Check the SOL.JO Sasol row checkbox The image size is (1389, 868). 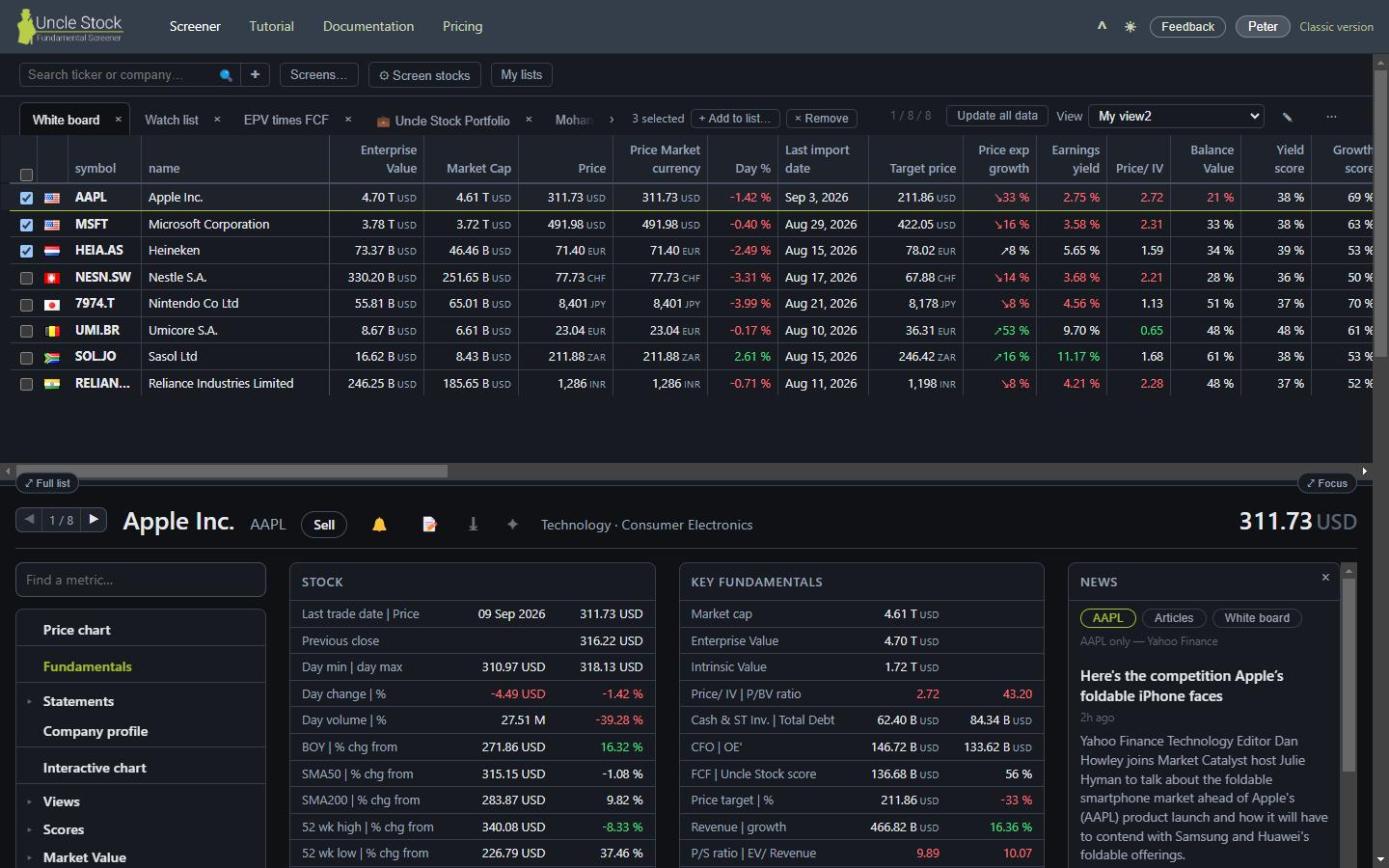click(x=27, y=357)
